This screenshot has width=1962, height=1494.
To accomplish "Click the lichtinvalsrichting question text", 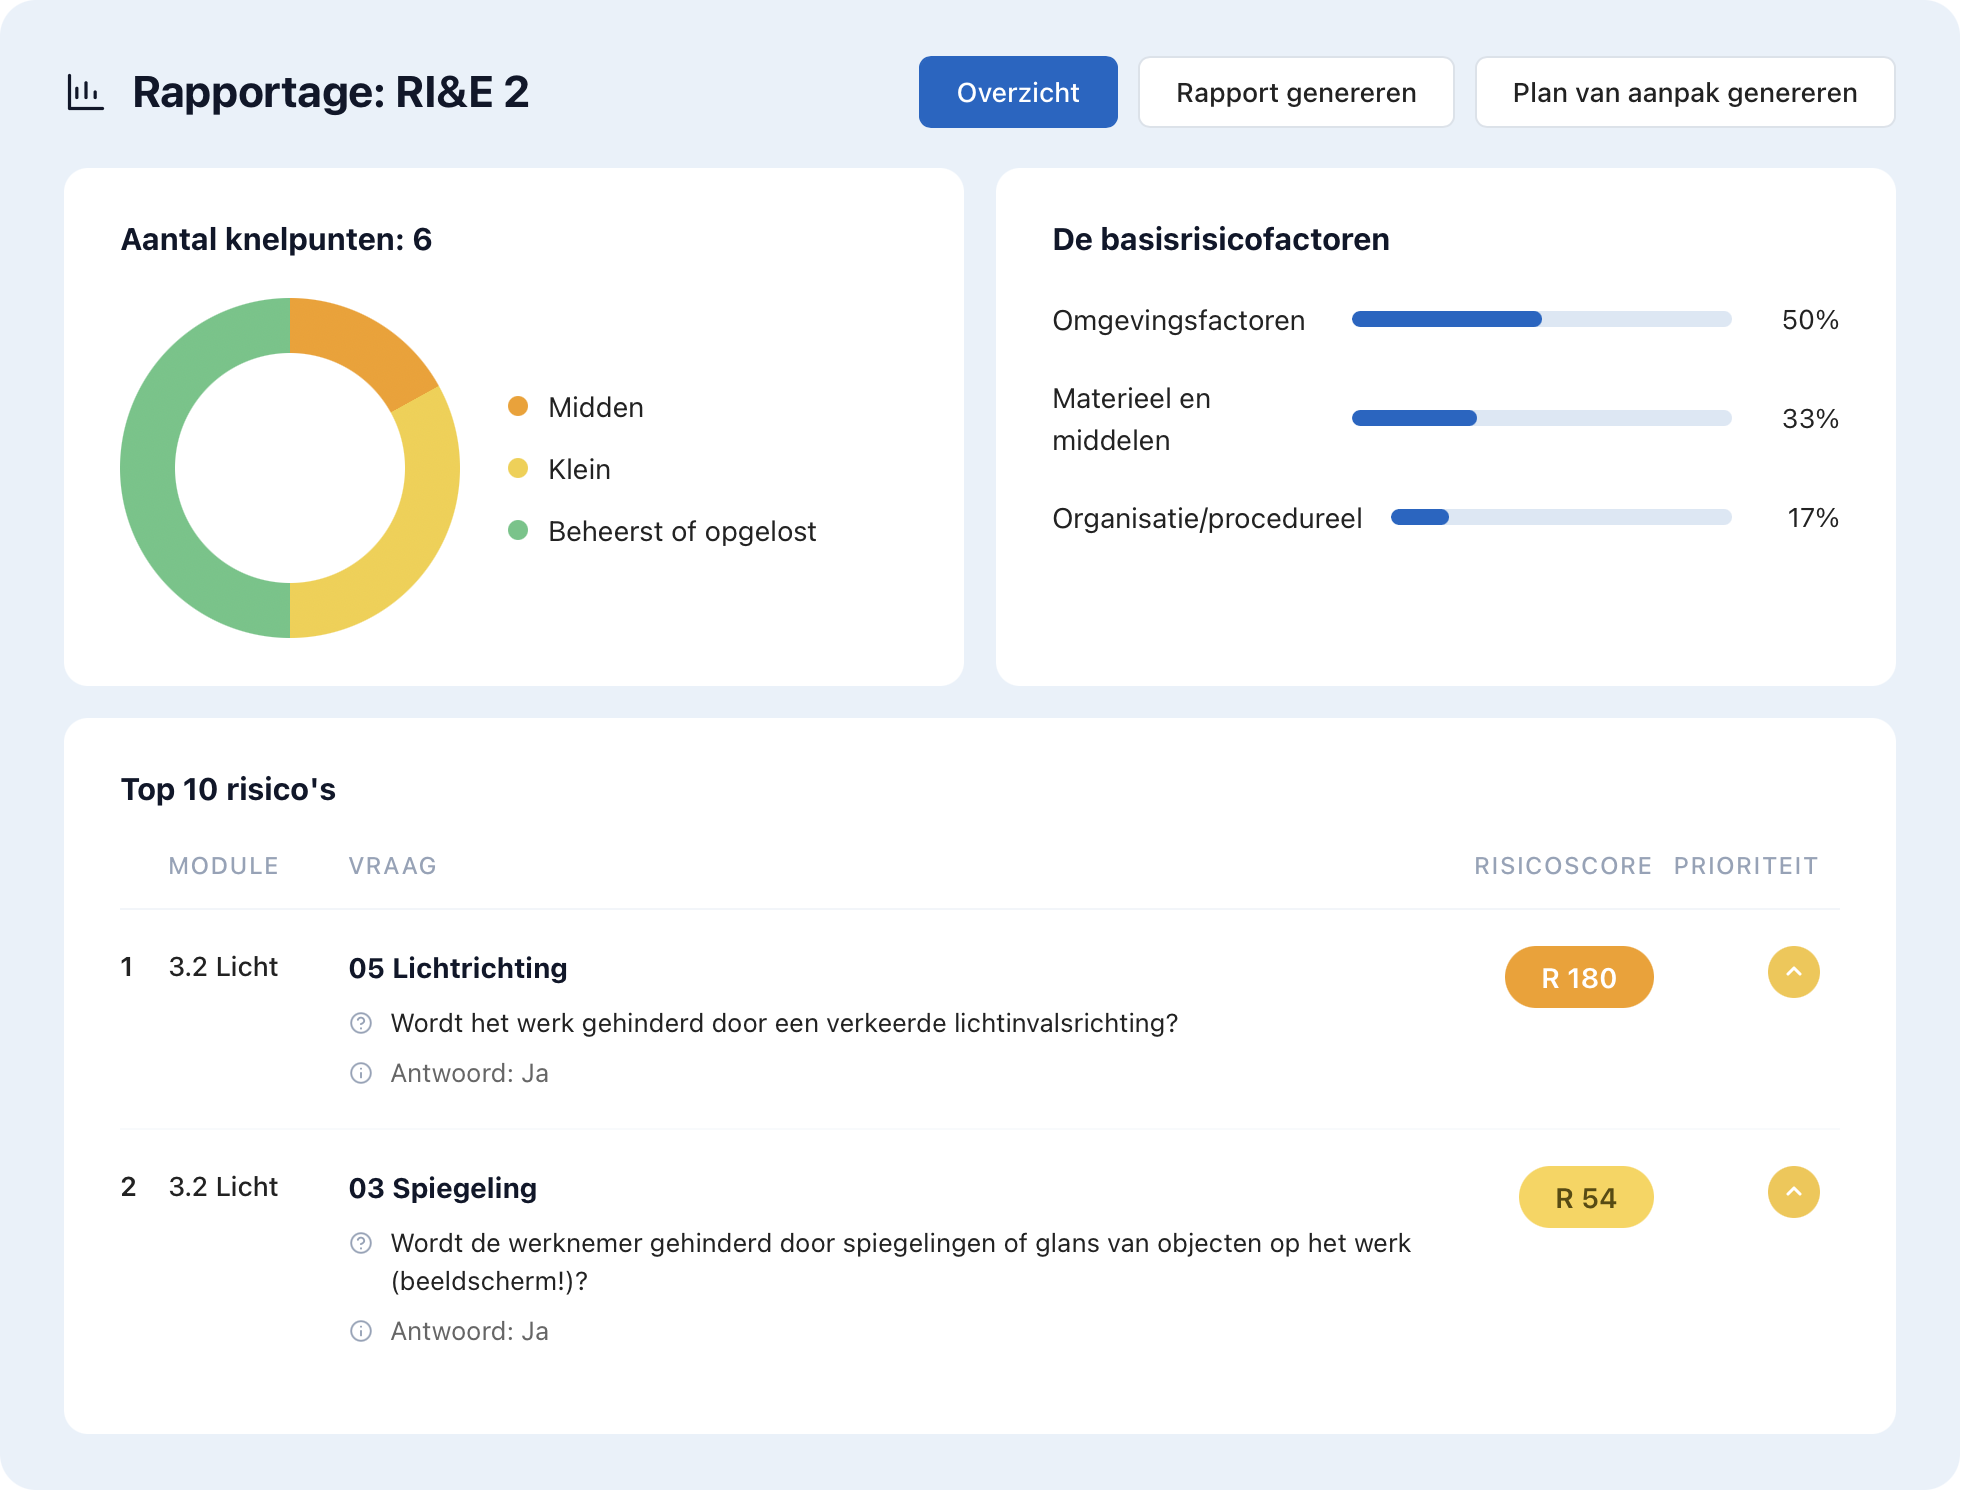I will coord(784,1023).
